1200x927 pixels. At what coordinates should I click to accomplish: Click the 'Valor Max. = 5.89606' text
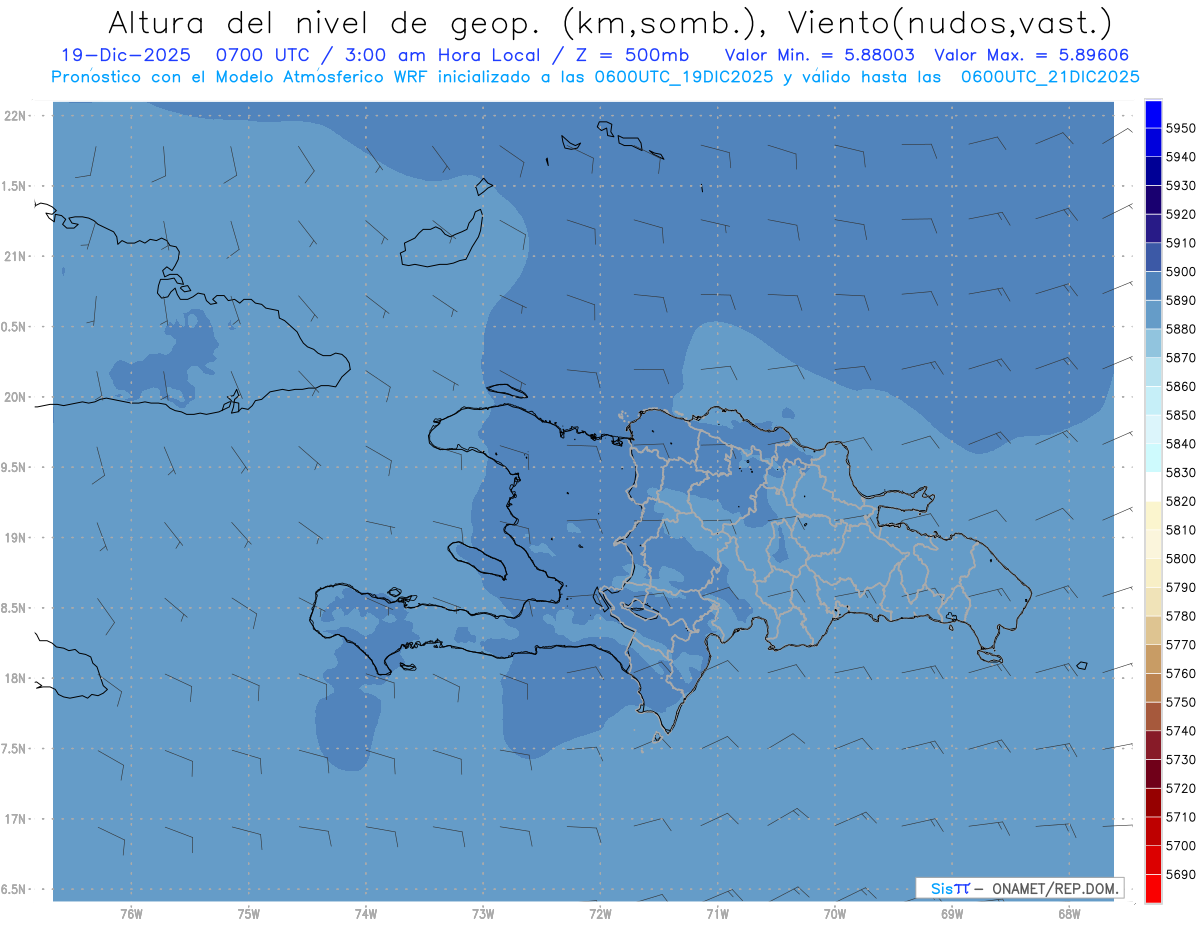1034,55
